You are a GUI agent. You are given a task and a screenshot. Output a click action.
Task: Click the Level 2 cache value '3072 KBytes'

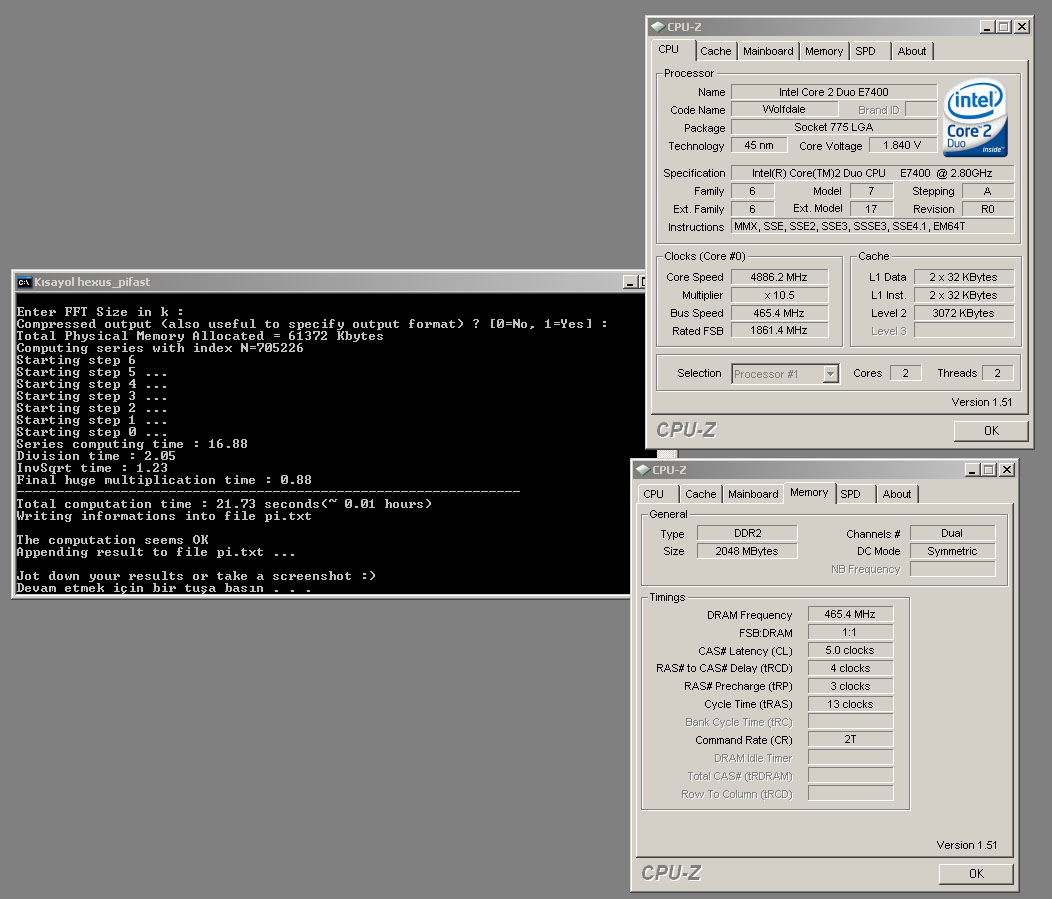tap(963, 313)
